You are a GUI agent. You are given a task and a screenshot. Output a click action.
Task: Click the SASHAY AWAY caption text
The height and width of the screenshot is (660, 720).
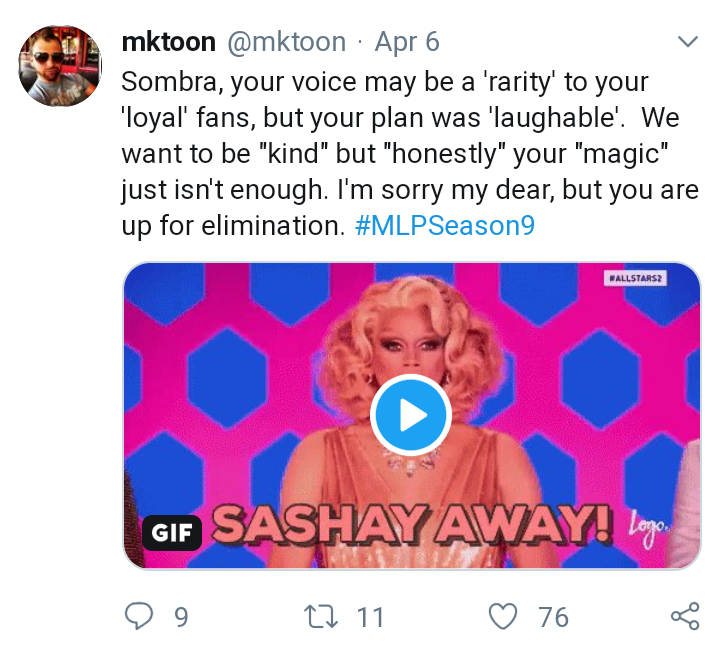pos(412,525)
